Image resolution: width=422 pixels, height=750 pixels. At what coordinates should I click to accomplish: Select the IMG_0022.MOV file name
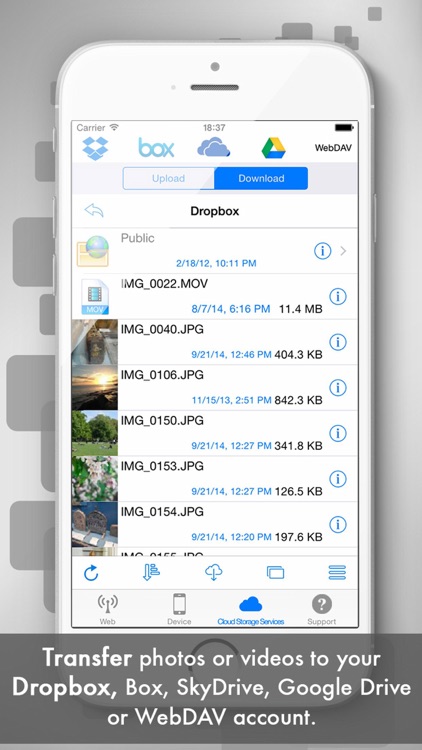pos(164,284)
